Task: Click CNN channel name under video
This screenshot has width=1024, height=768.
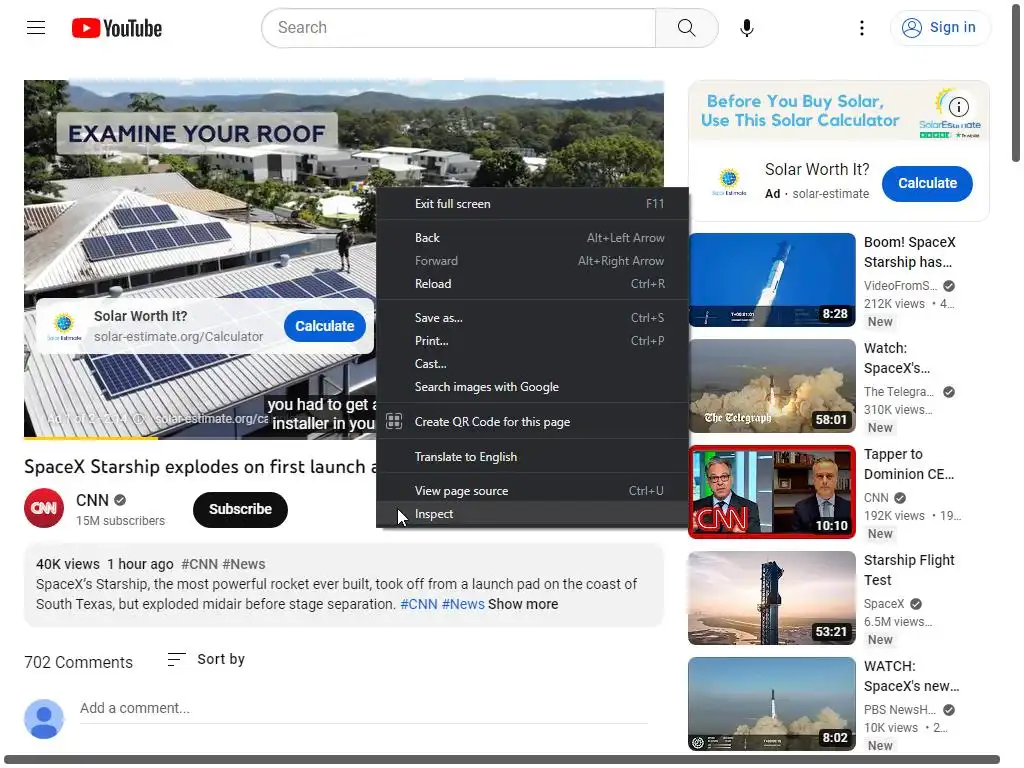Action: click(x=92, y=500)
